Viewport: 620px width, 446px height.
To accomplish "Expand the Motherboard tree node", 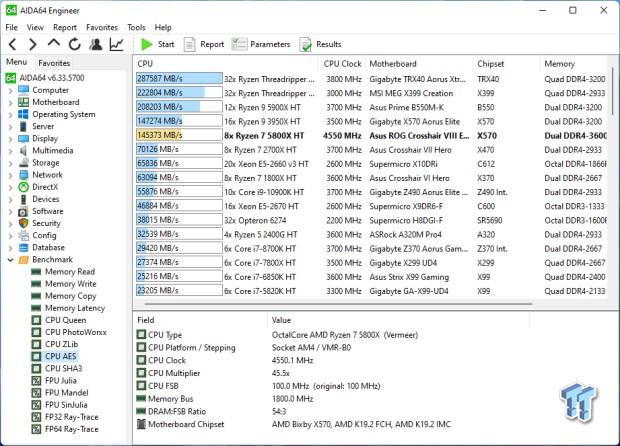I will pos(11,102).
